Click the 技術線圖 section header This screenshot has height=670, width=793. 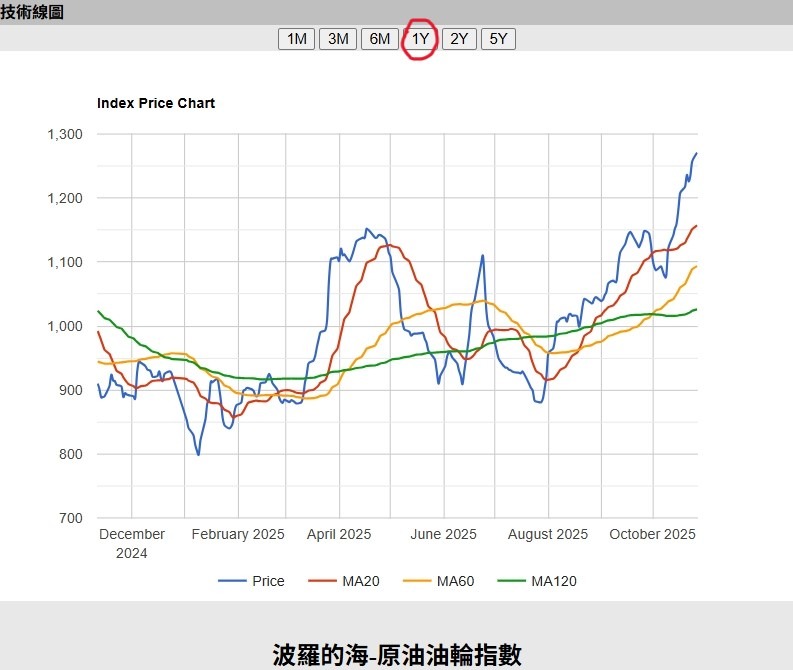click(32, 11)
